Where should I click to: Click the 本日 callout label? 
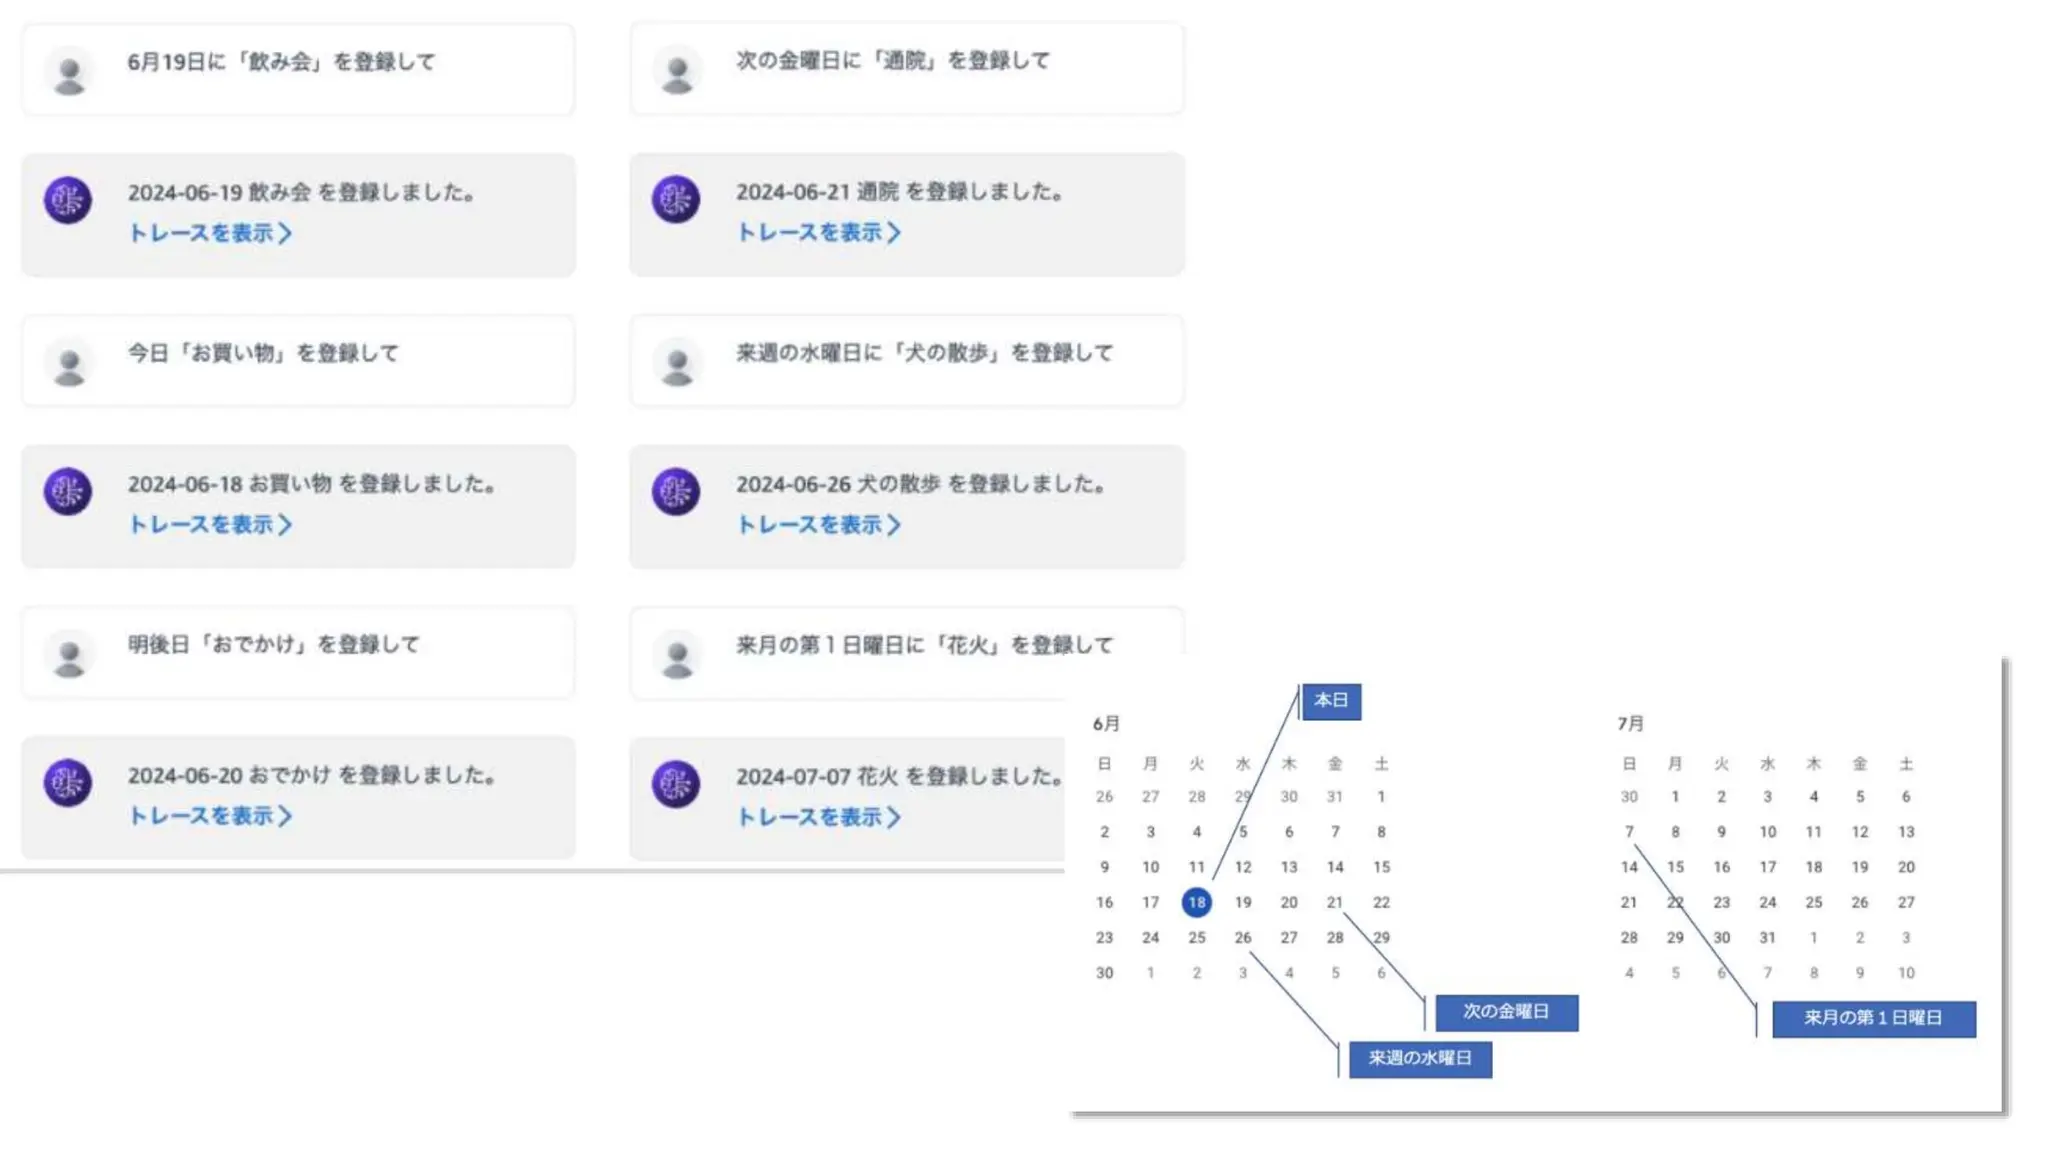[1331, 701]
